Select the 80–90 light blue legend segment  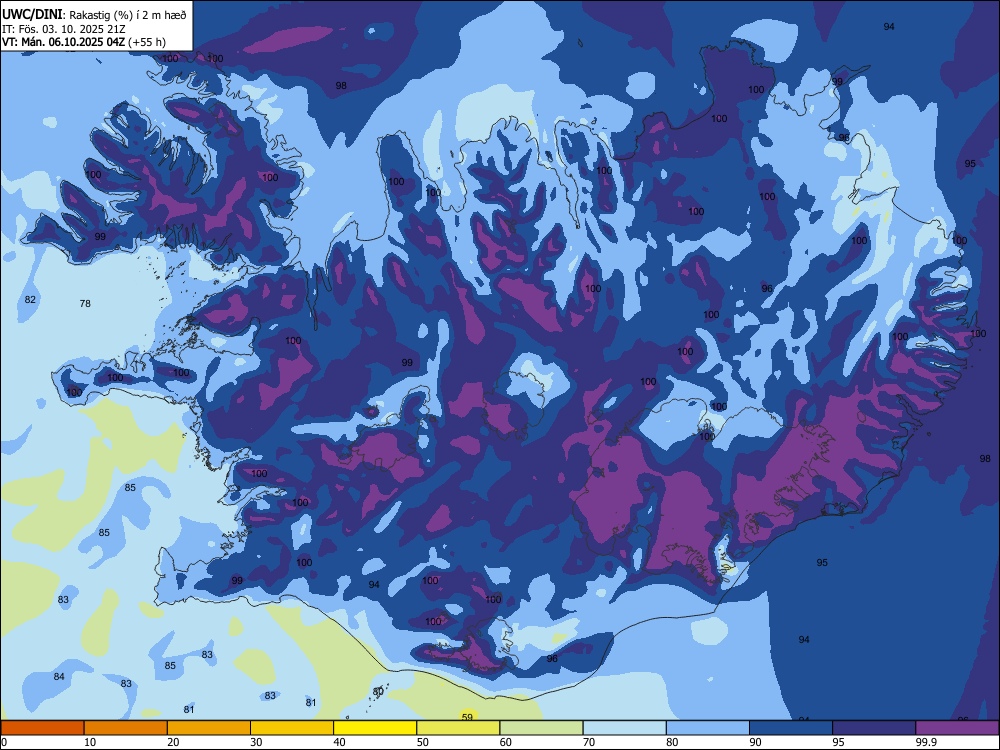[707, 728]
